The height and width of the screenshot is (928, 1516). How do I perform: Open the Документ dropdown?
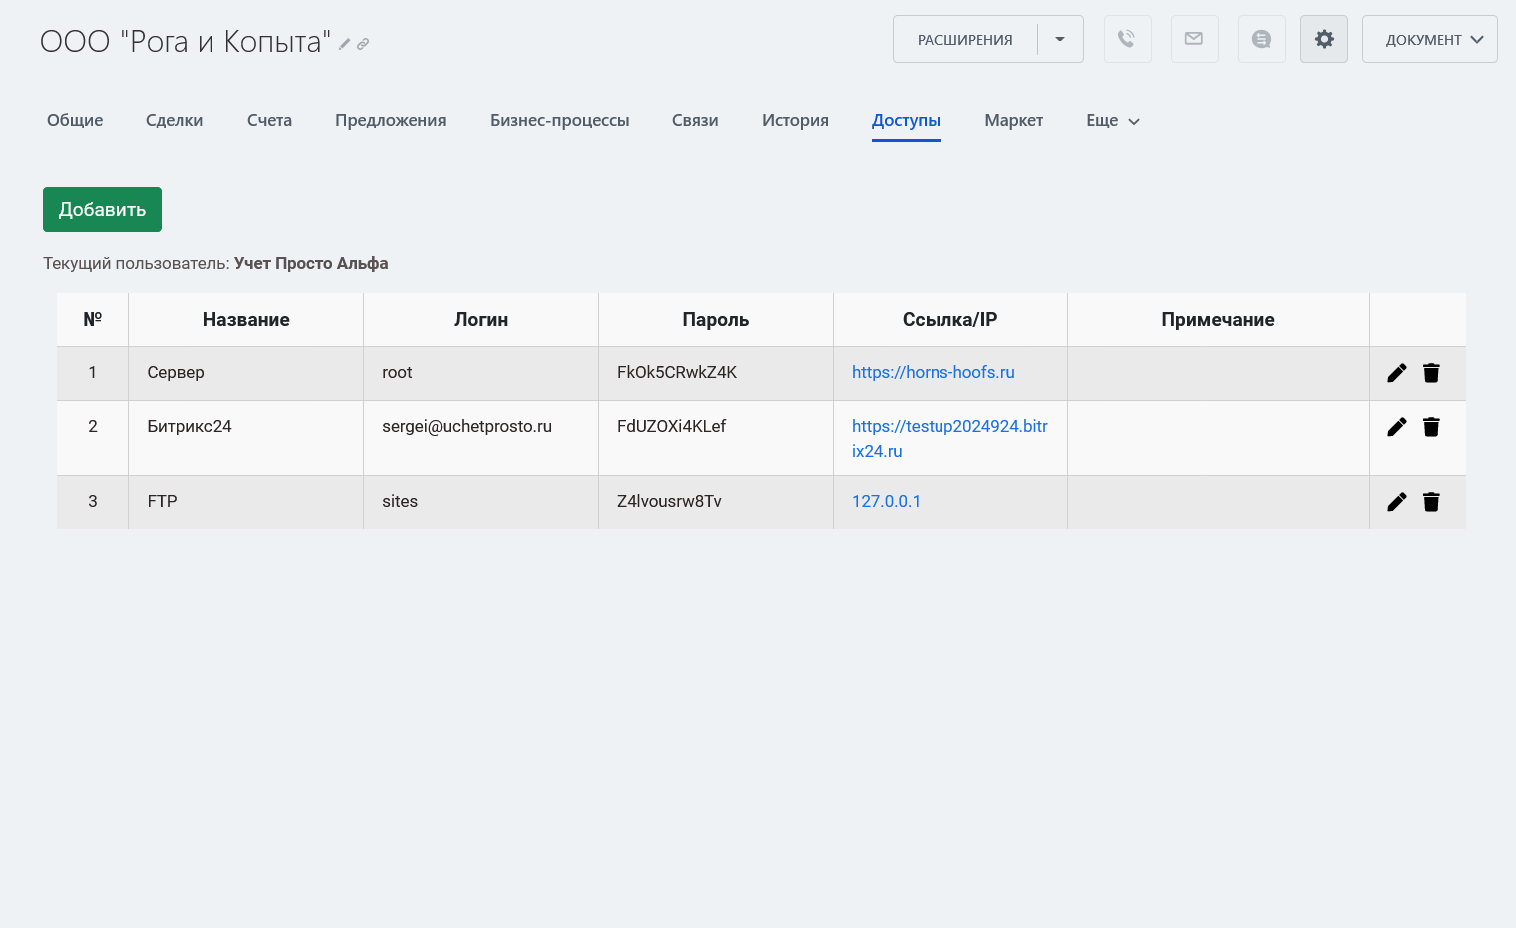[1429, 39]
